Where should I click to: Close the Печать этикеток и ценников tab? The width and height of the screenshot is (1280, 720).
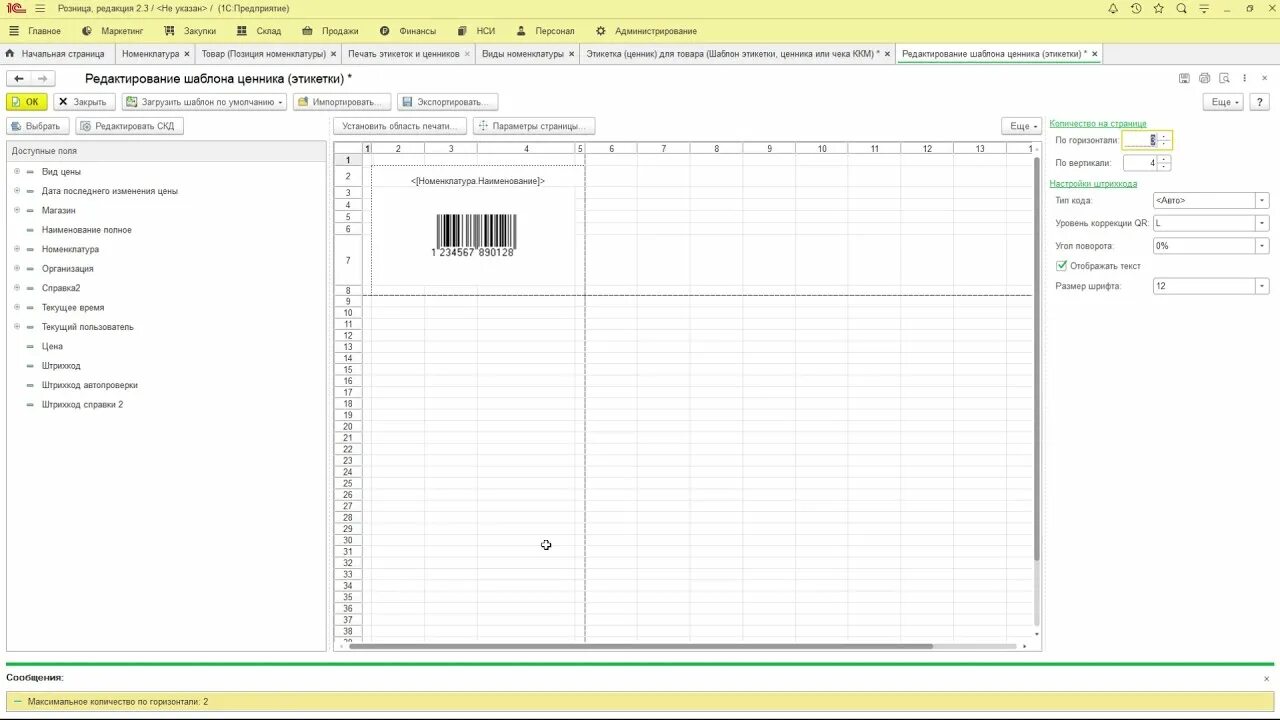(467, 54)
